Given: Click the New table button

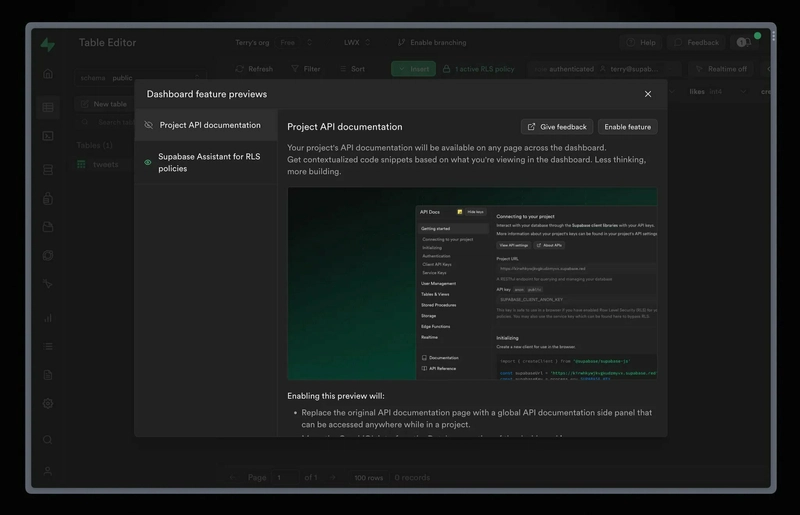Looking at the screenshot, I should (104, 104).
